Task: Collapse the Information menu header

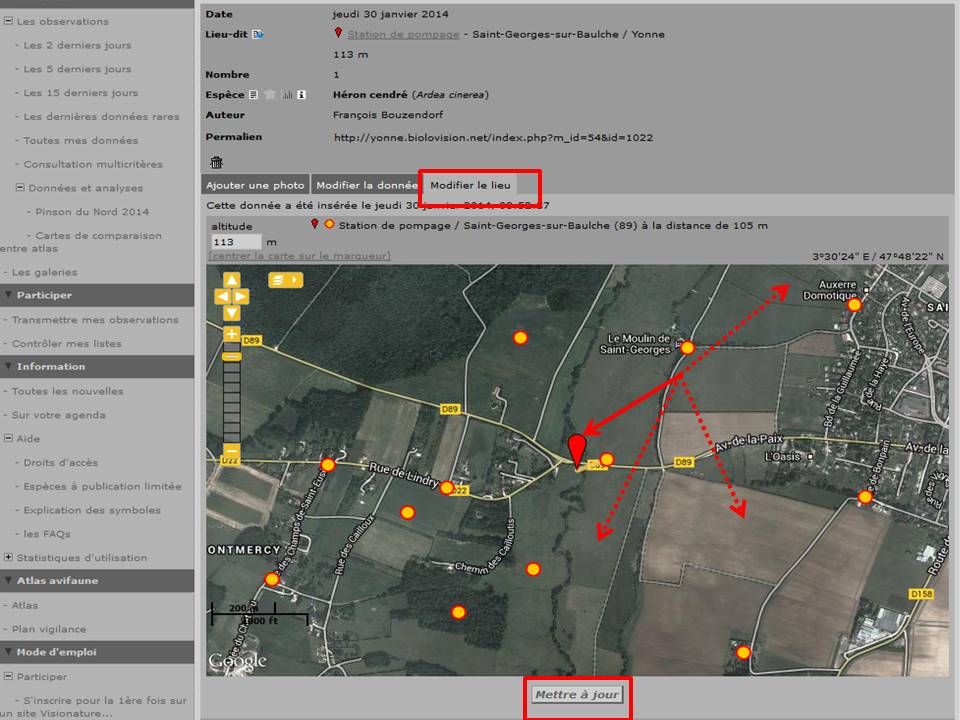Action: pos(97,367)
